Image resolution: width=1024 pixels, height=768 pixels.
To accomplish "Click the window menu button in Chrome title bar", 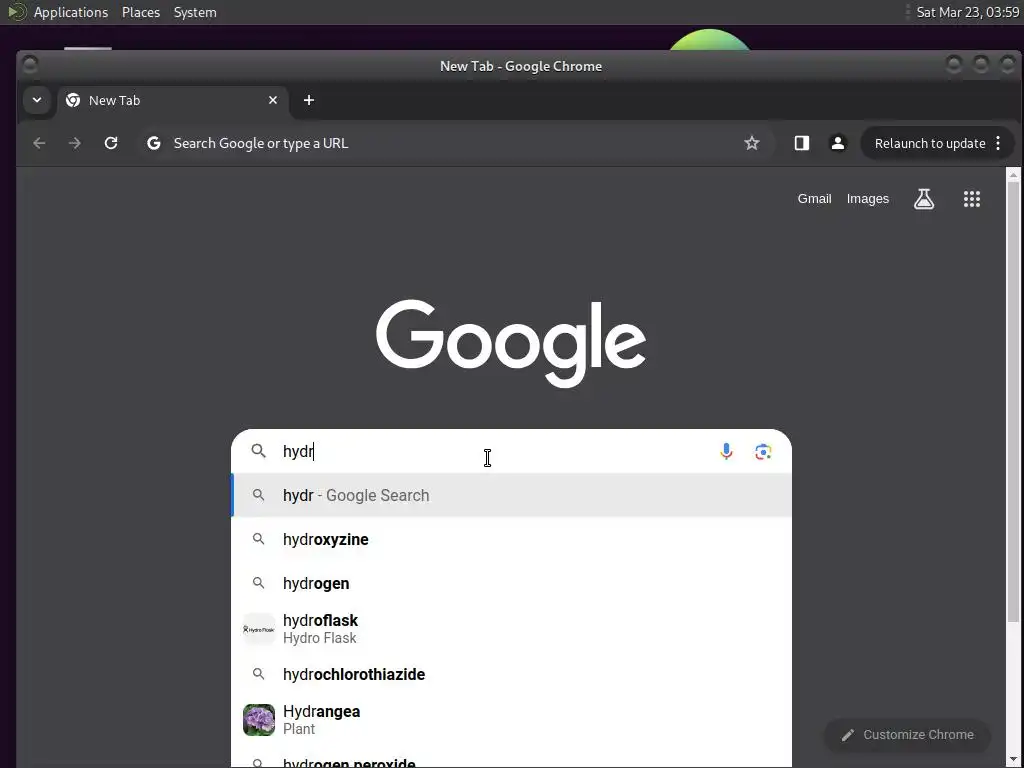I will (x=29, y=65).
